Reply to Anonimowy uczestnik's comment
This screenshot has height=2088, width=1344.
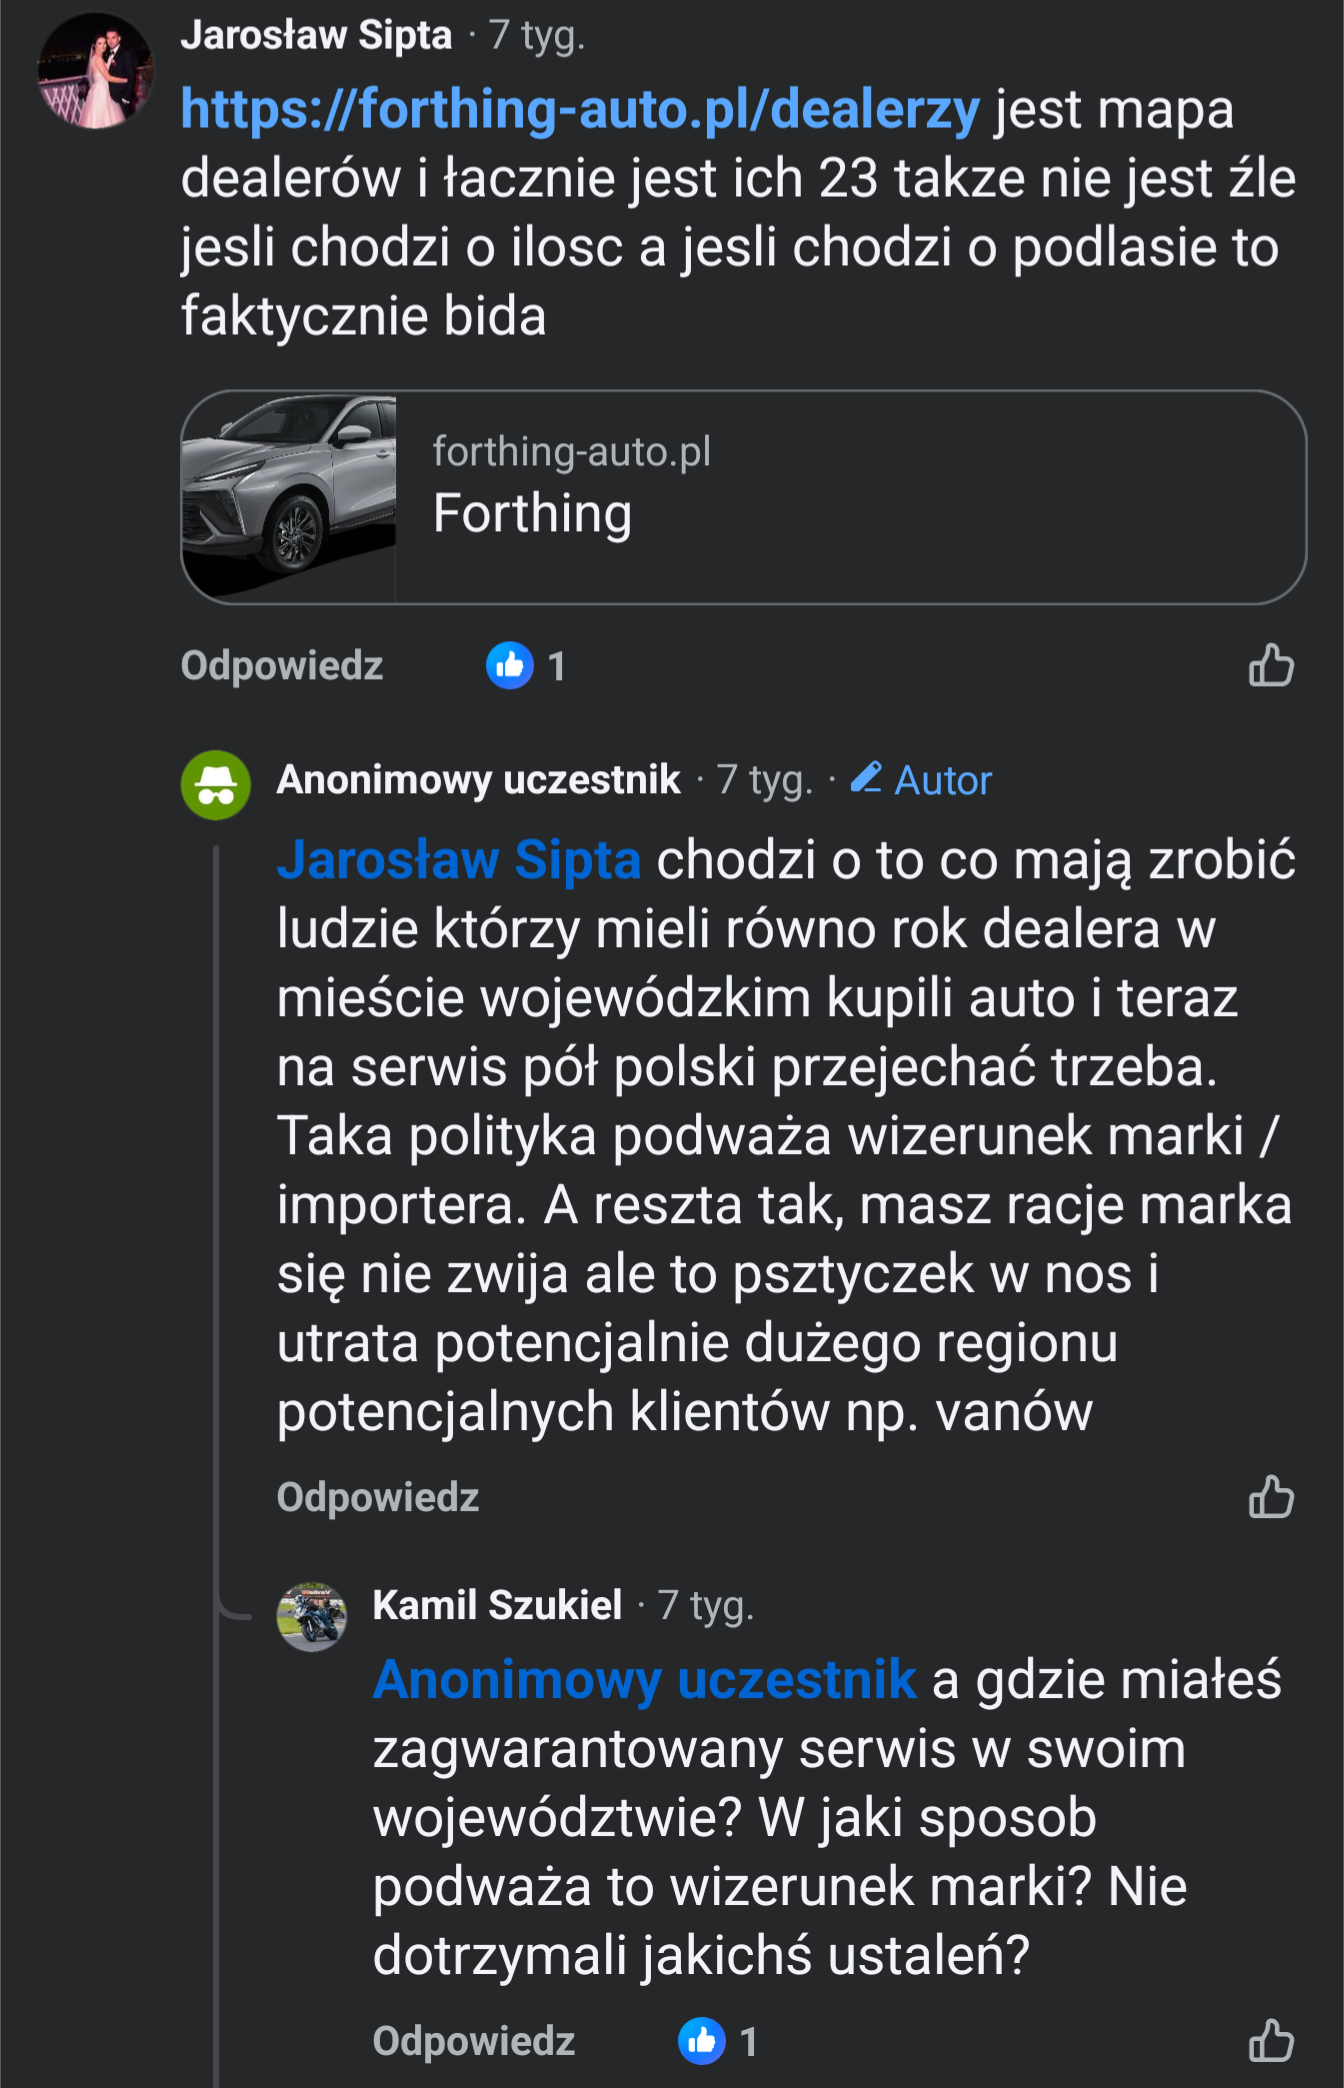coord(378,1497)
